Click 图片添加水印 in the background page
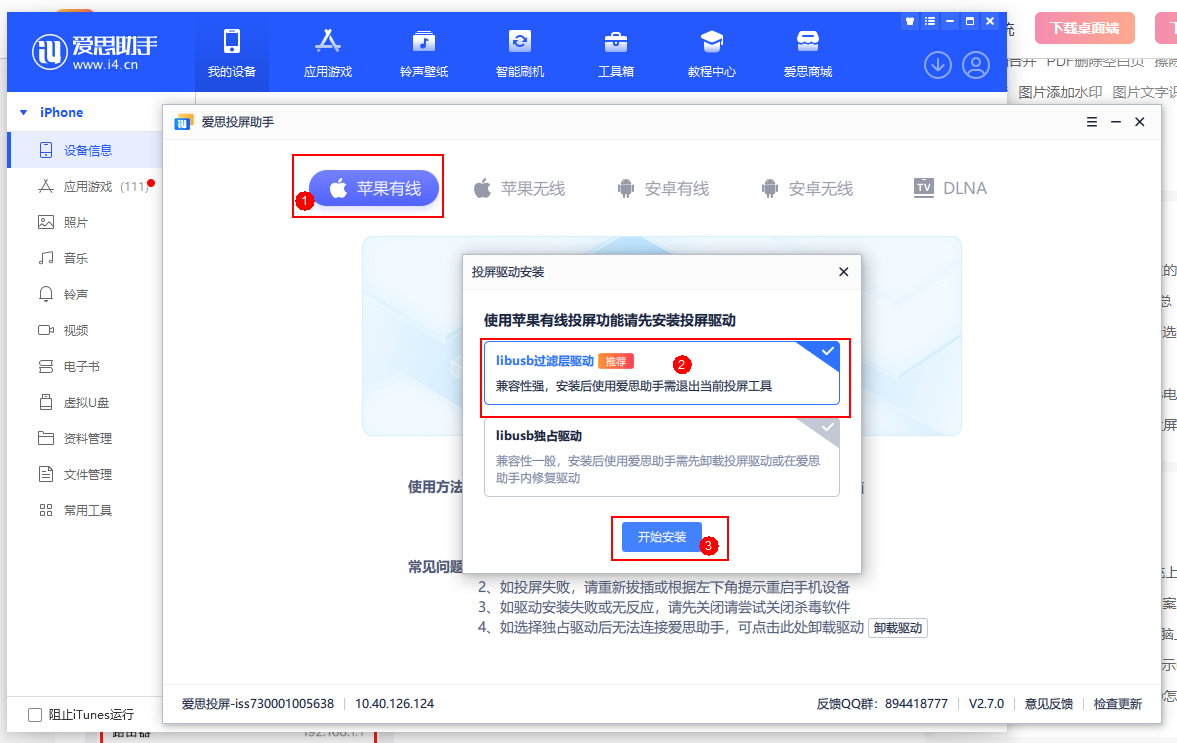Image resolution: width=1177 pixels, height=743 pixels. pos(1060,92)
